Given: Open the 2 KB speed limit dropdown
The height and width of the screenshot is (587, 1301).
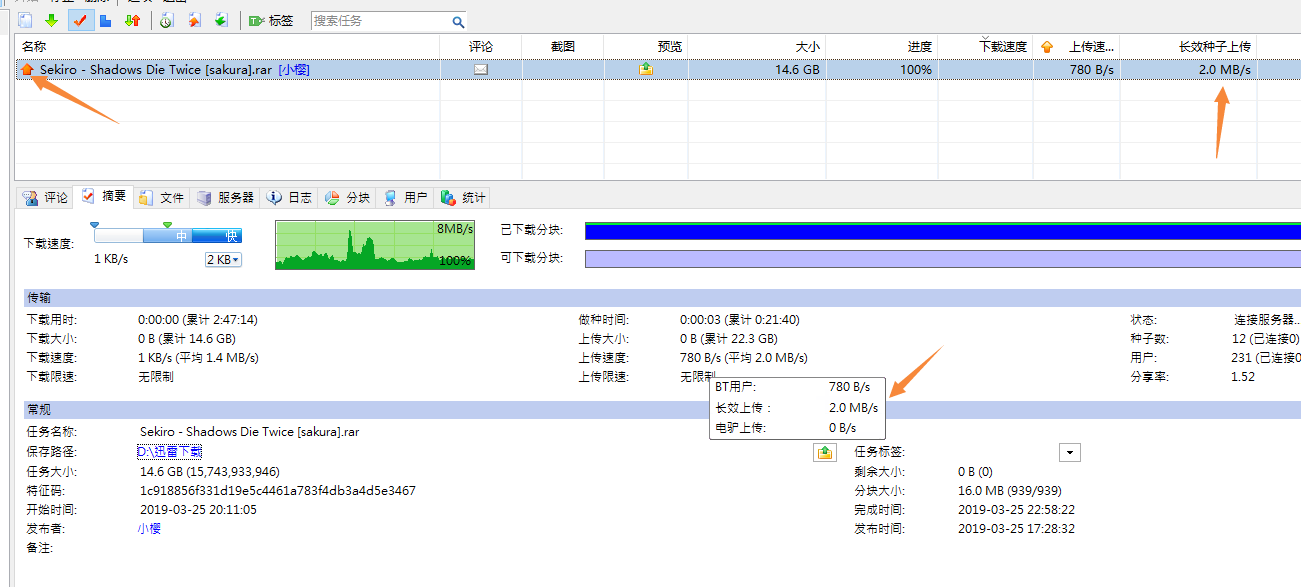Looking at the screenshot, I should pyautogui.click(x=223, y=260).
